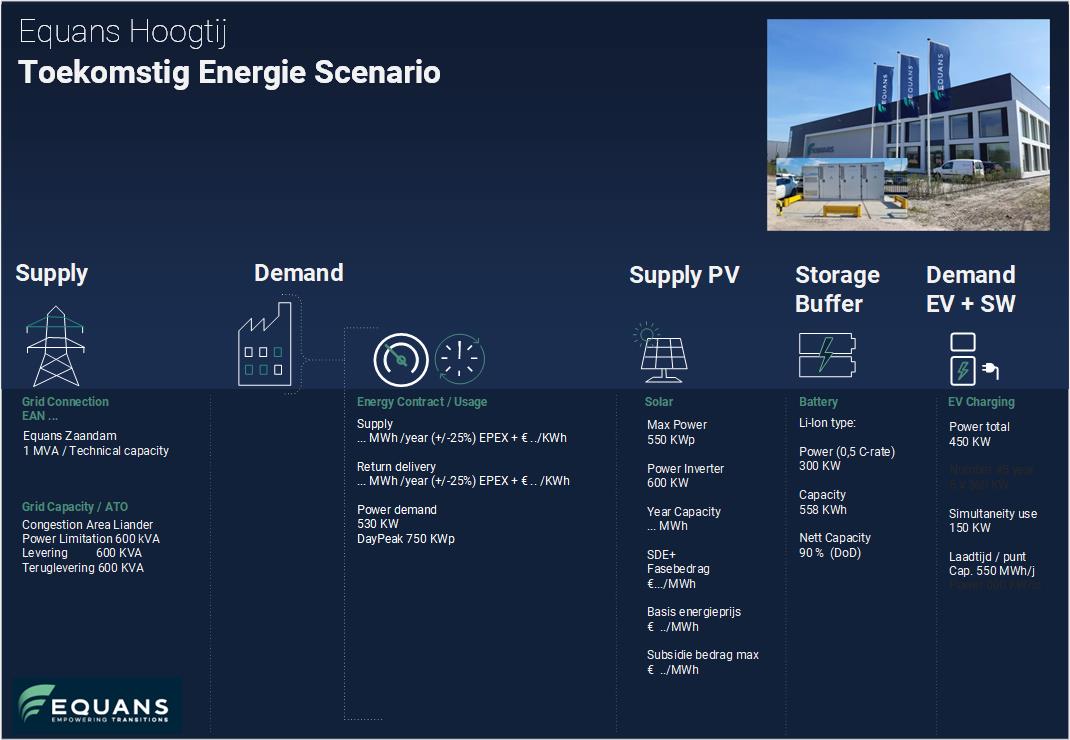Select the clock cycle icon

pos(460,358)
